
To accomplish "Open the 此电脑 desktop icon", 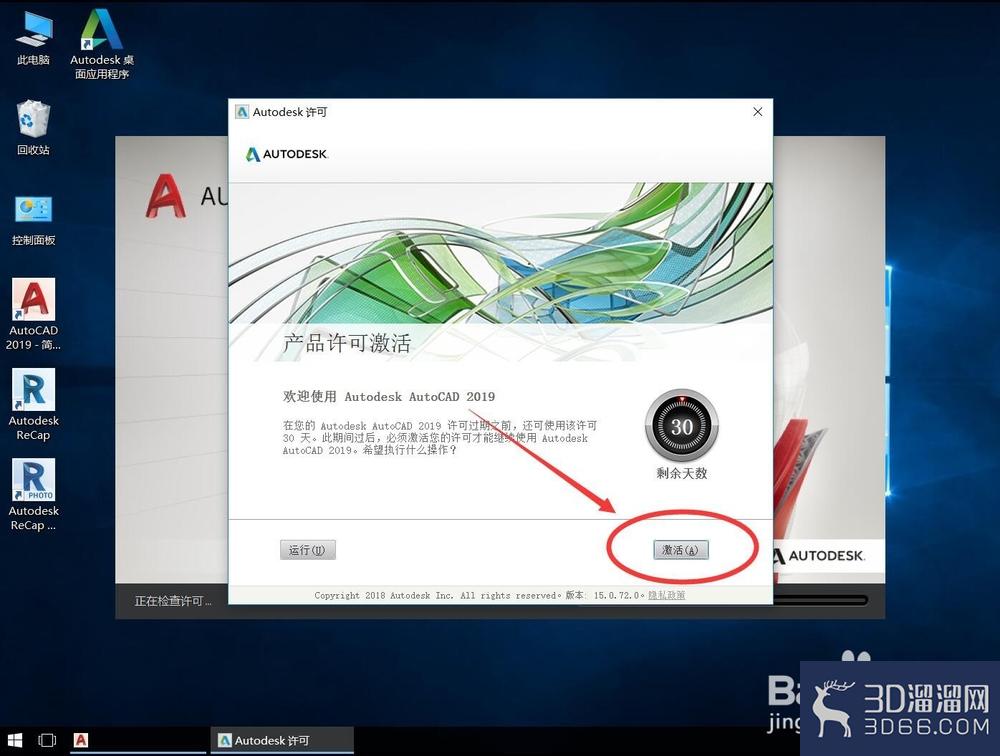I will point(33,38).
